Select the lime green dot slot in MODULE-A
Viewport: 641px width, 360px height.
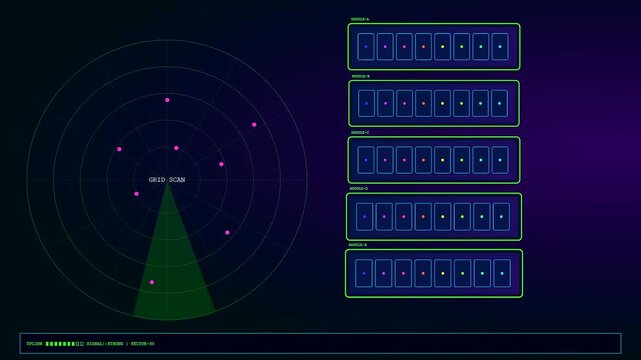(462, 47)
